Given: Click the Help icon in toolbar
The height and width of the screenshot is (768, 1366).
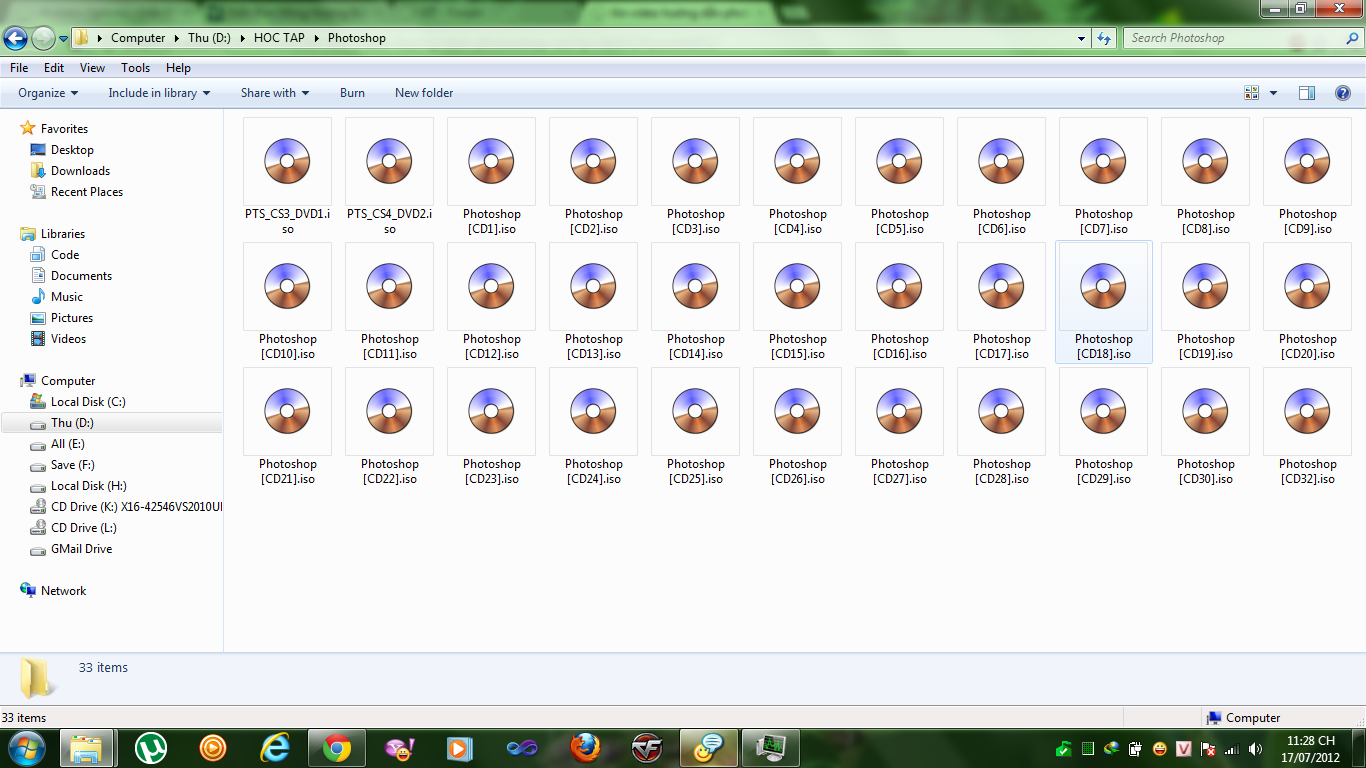Looking at the screenshot, I should pos(1343,93).
